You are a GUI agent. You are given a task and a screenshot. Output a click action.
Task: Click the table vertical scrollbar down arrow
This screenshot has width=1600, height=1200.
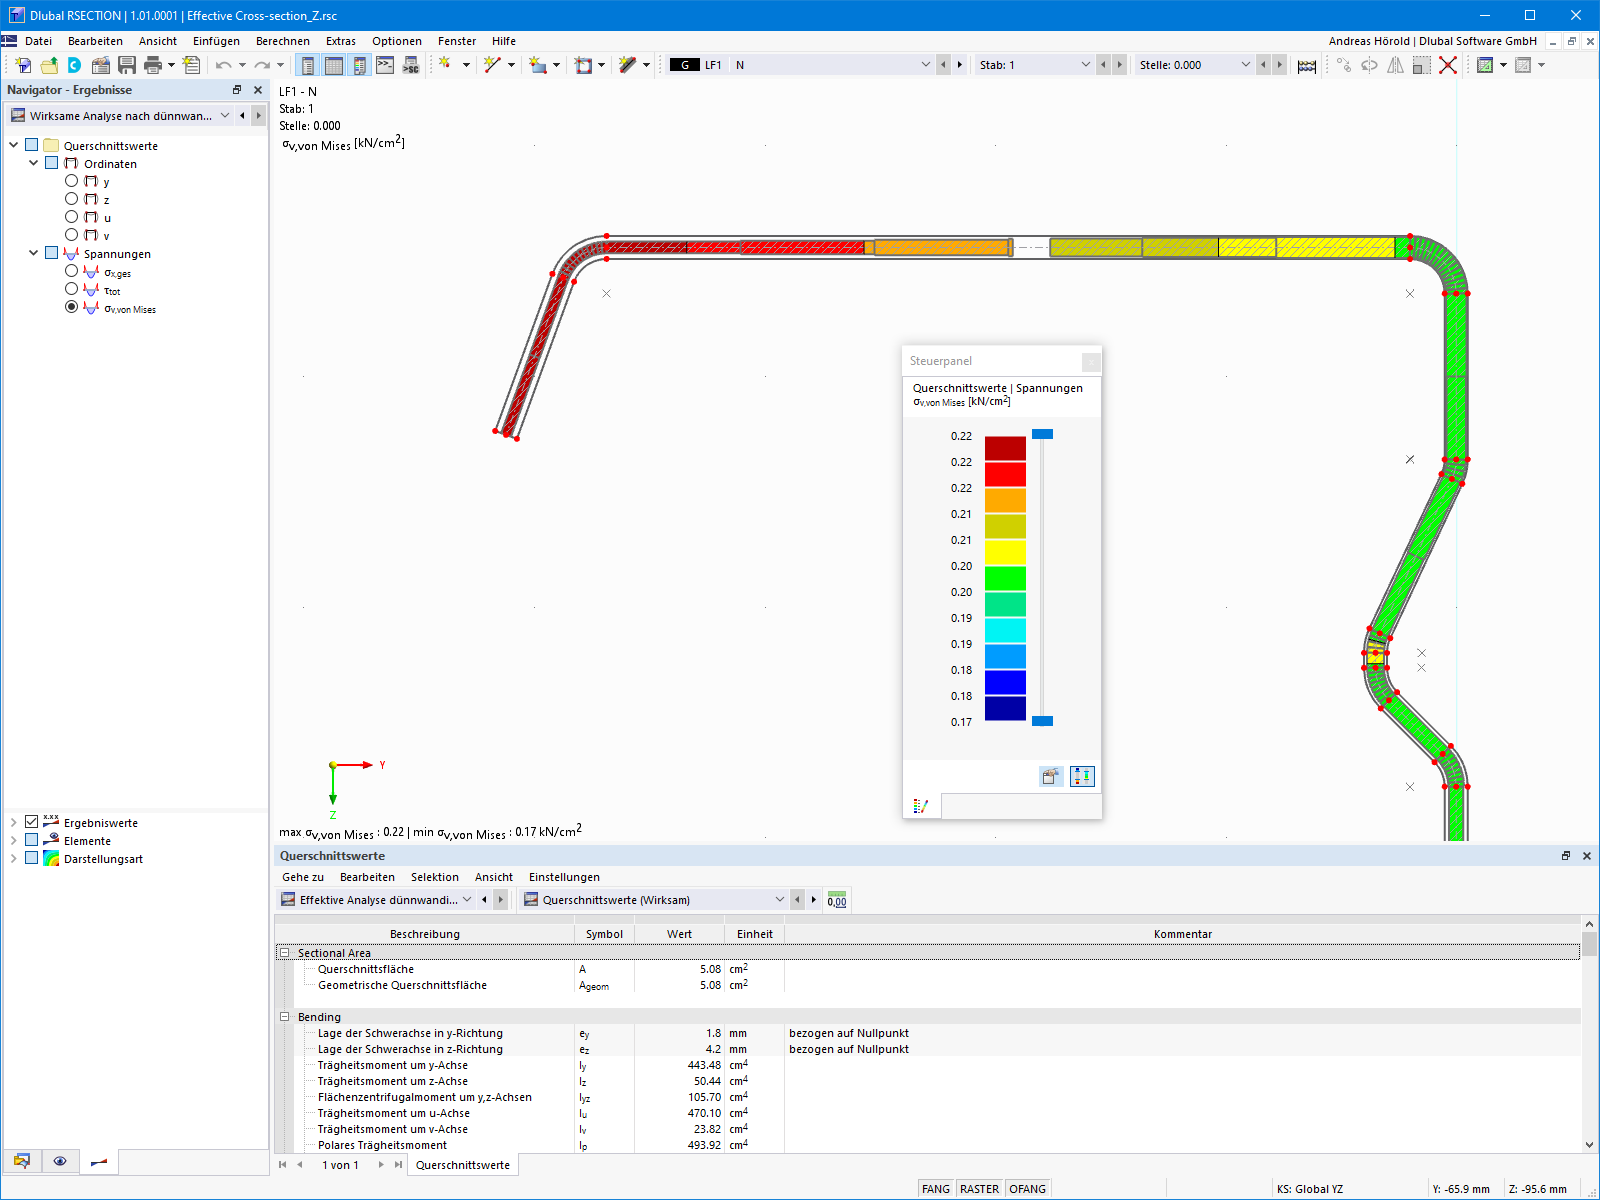pos(1589,1145)
